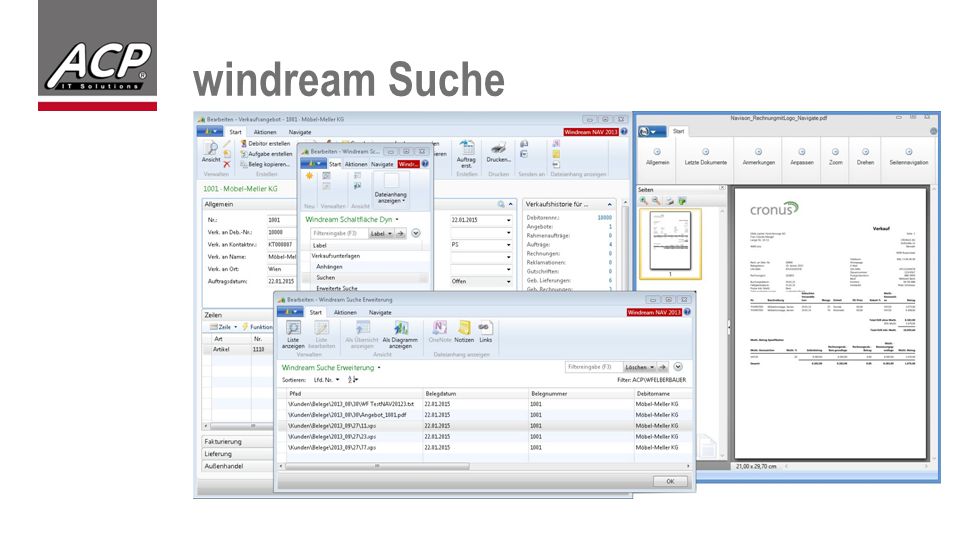This screenshot has width=960, height=540.
Task: Collapse Verkaufshistorie für factbox
Action: click(609, 204)
